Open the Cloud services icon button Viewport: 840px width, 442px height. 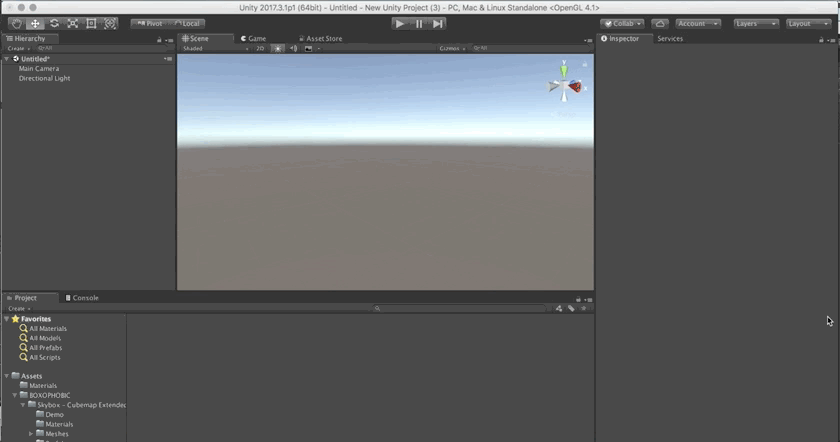(x=660, y=24)
